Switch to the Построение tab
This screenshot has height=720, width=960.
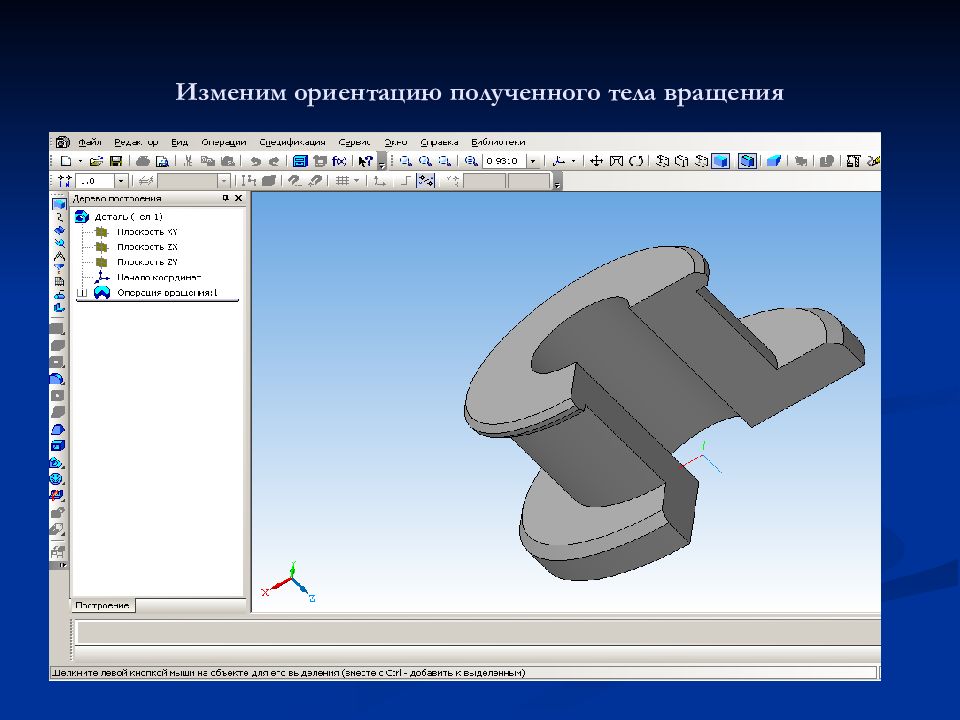(x=102, y=606)
